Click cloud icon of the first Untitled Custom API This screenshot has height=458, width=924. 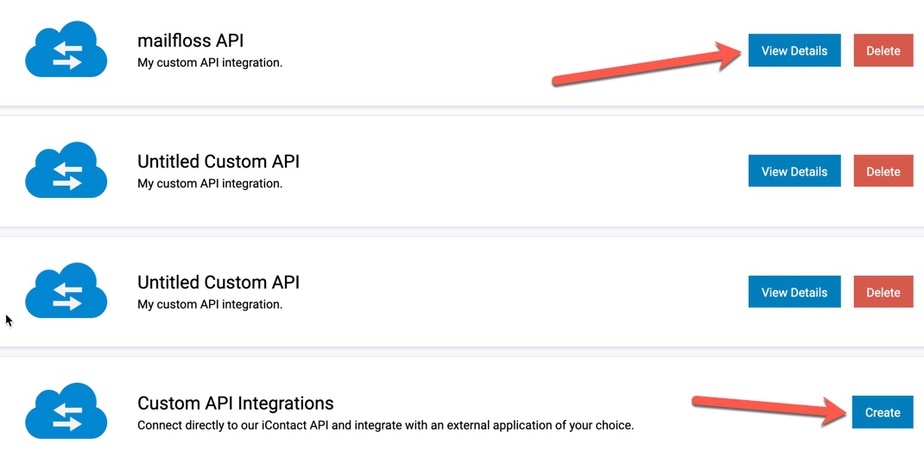tap(66, 170)
